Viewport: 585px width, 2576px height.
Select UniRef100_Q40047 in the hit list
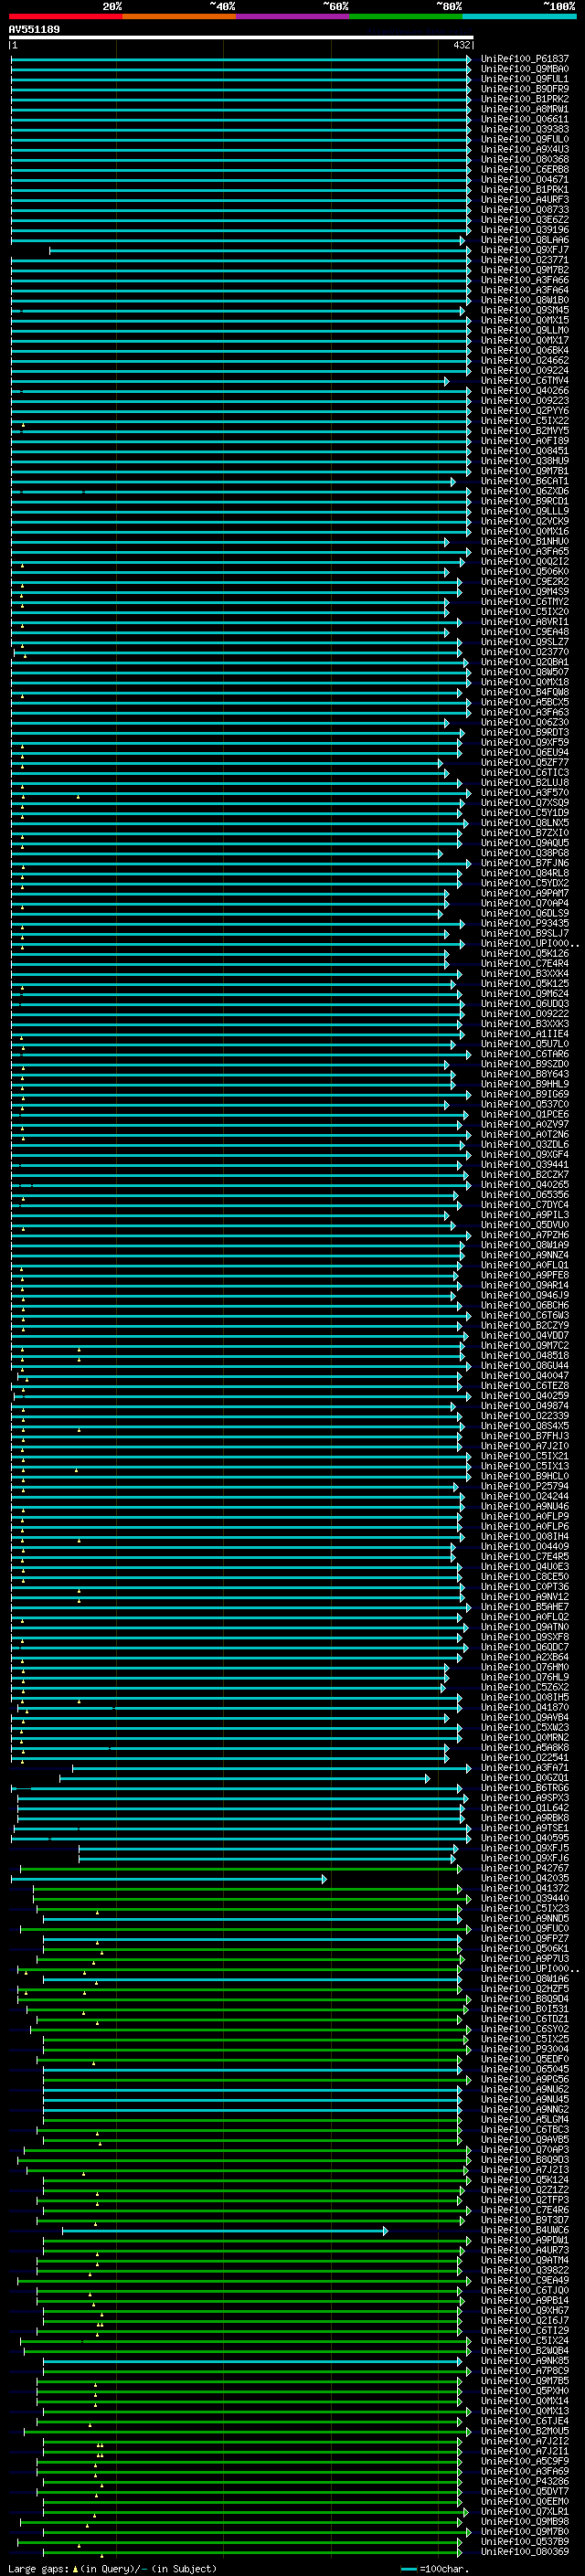525,1376
